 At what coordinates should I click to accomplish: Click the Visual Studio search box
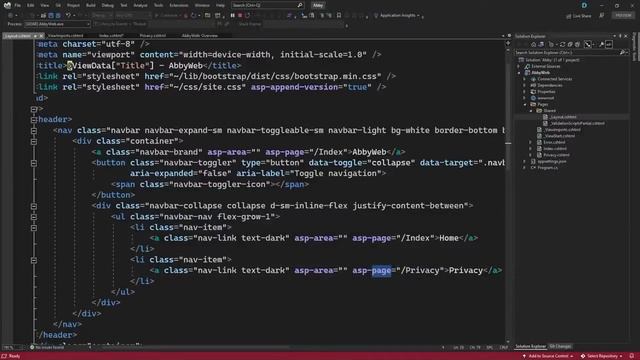[x=267, y=5]
